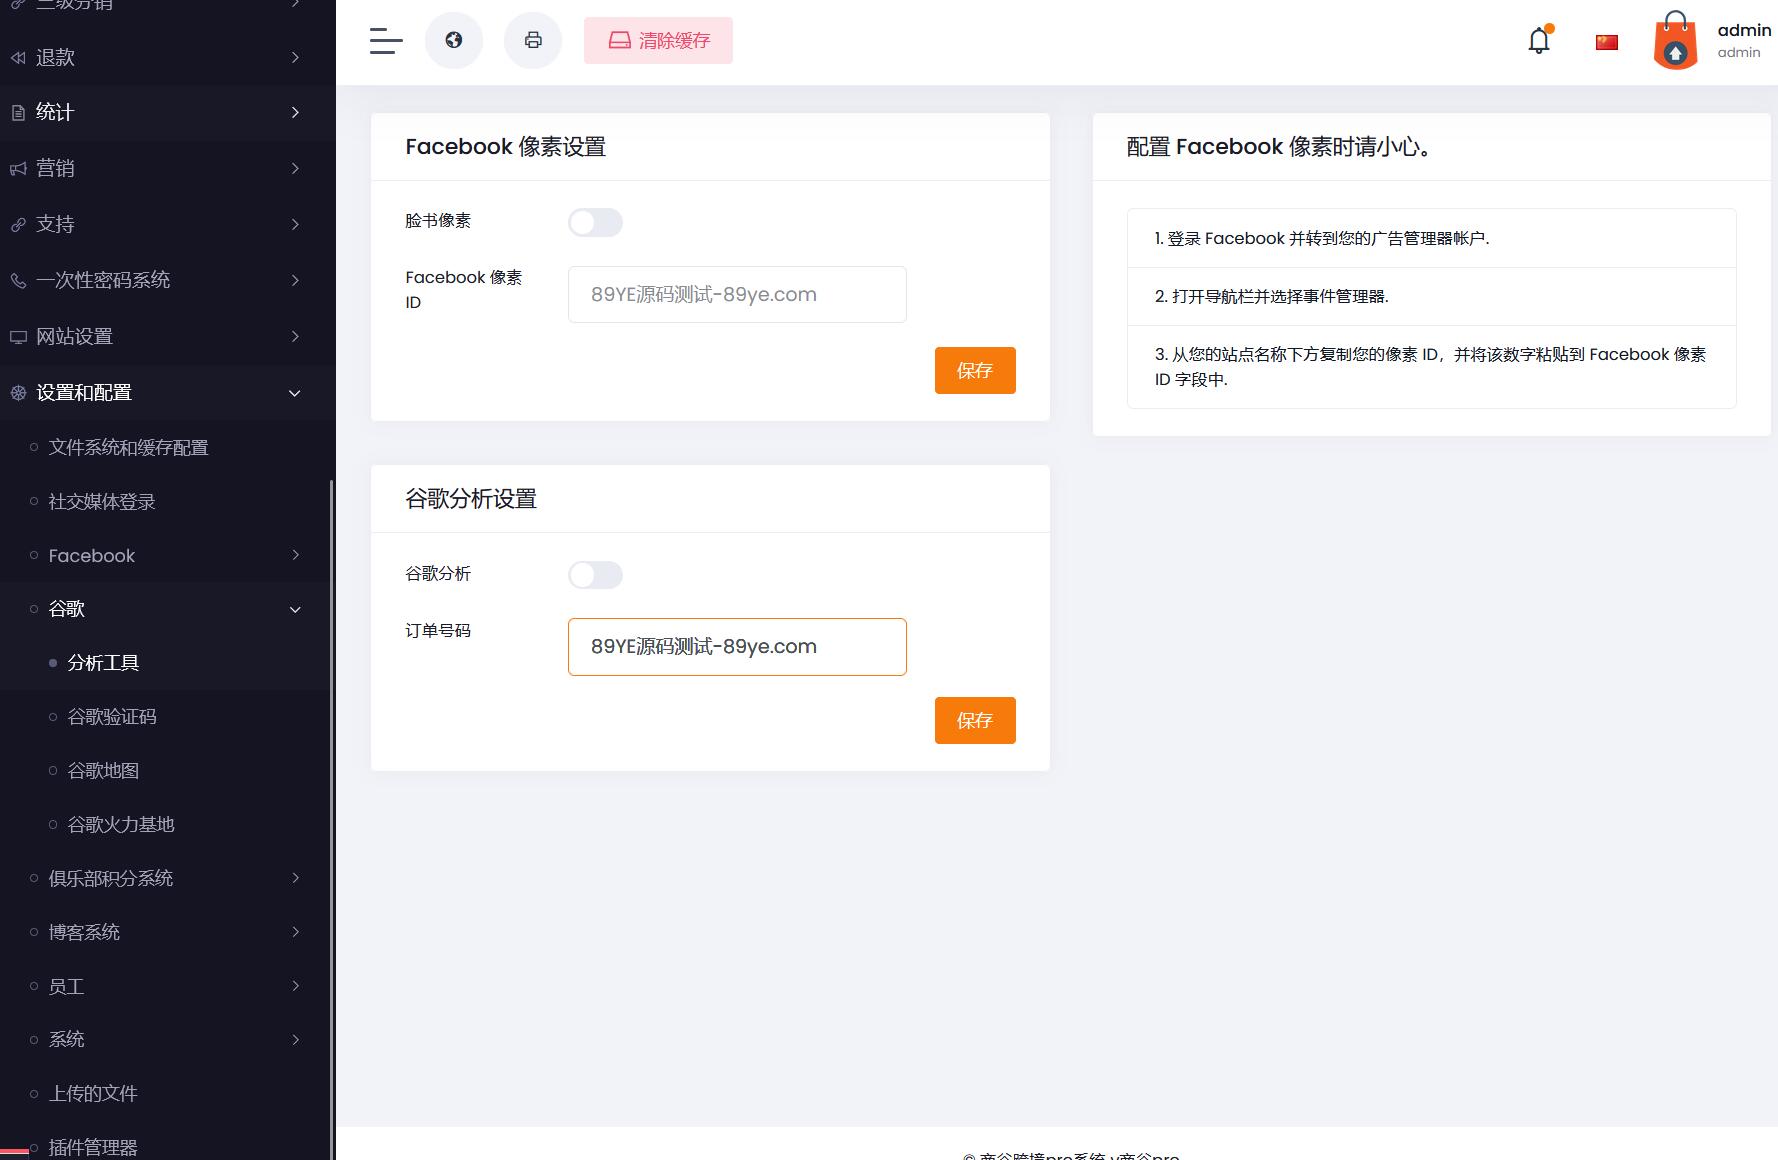Open 上传的文件 menu item
Viewport: 1778px width, 1160px height.
tap(93, 1093)
